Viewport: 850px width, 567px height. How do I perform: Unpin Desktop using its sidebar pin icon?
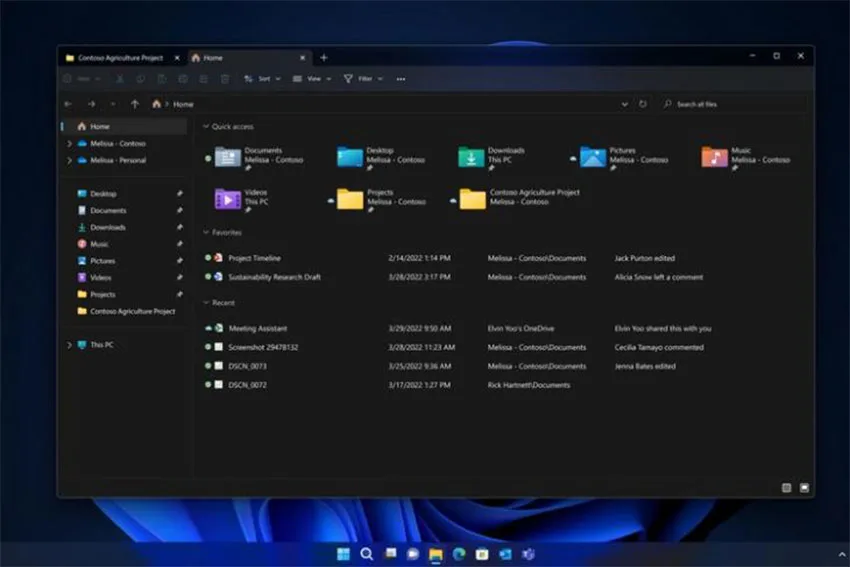tap(179, 194)
